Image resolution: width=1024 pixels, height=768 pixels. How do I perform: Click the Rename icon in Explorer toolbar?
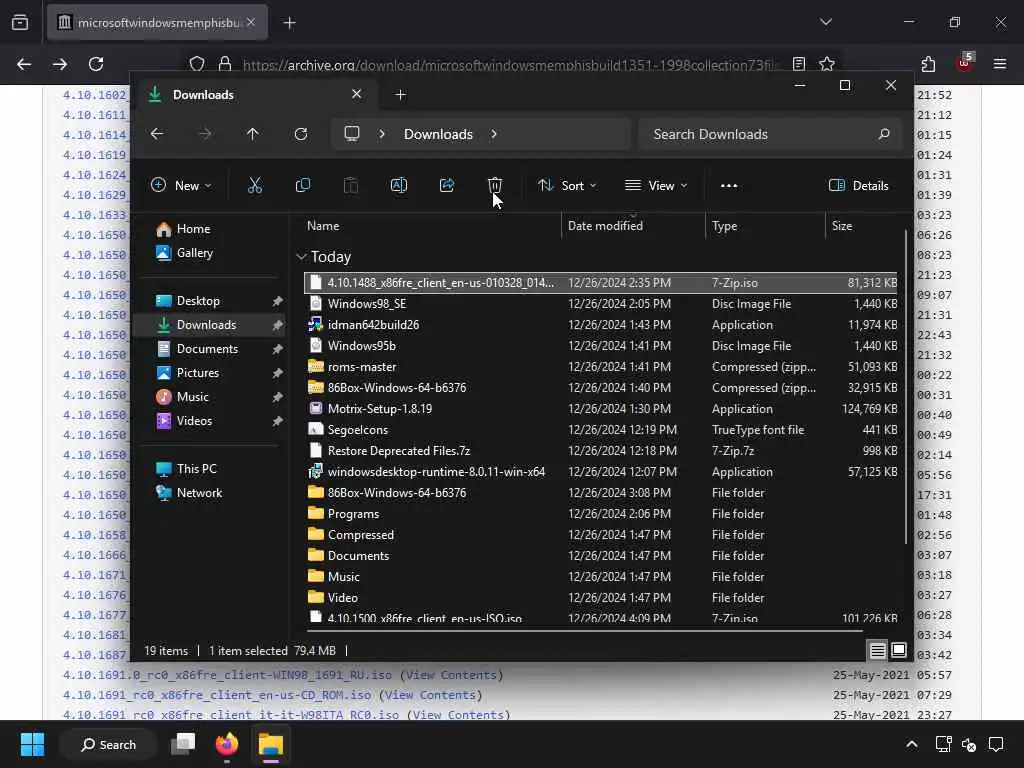[399, 185]
